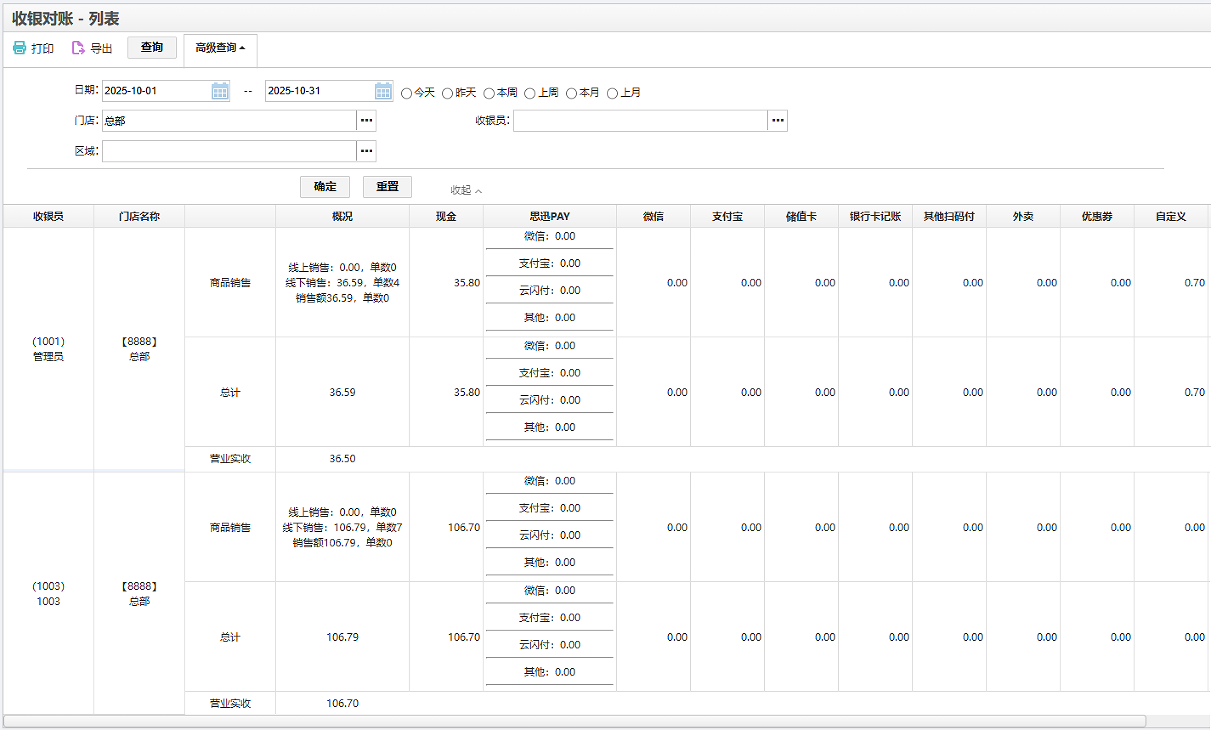Click the 思迅PAY column header

[550, 216]
